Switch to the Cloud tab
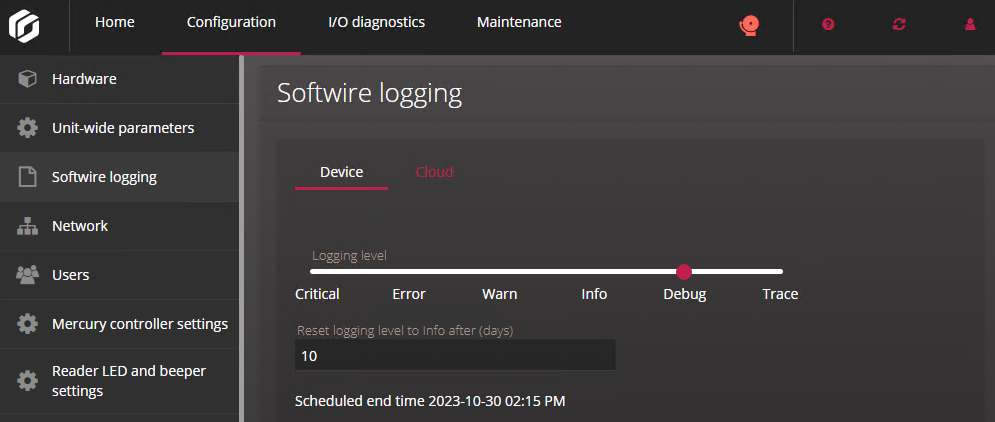Image resolution: width=995 pixels, height=422 pixels. 434,172
